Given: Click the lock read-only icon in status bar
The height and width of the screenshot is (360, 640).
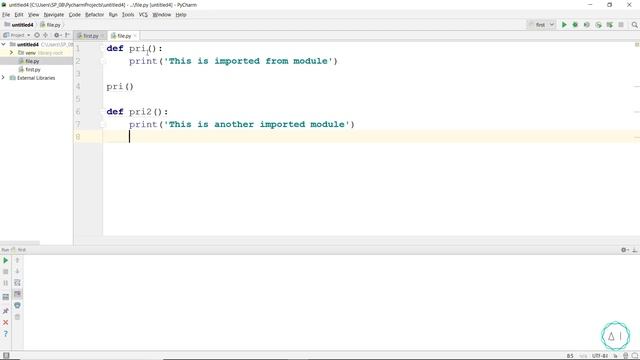Looking at the screenshot, I should coord(616,356).
